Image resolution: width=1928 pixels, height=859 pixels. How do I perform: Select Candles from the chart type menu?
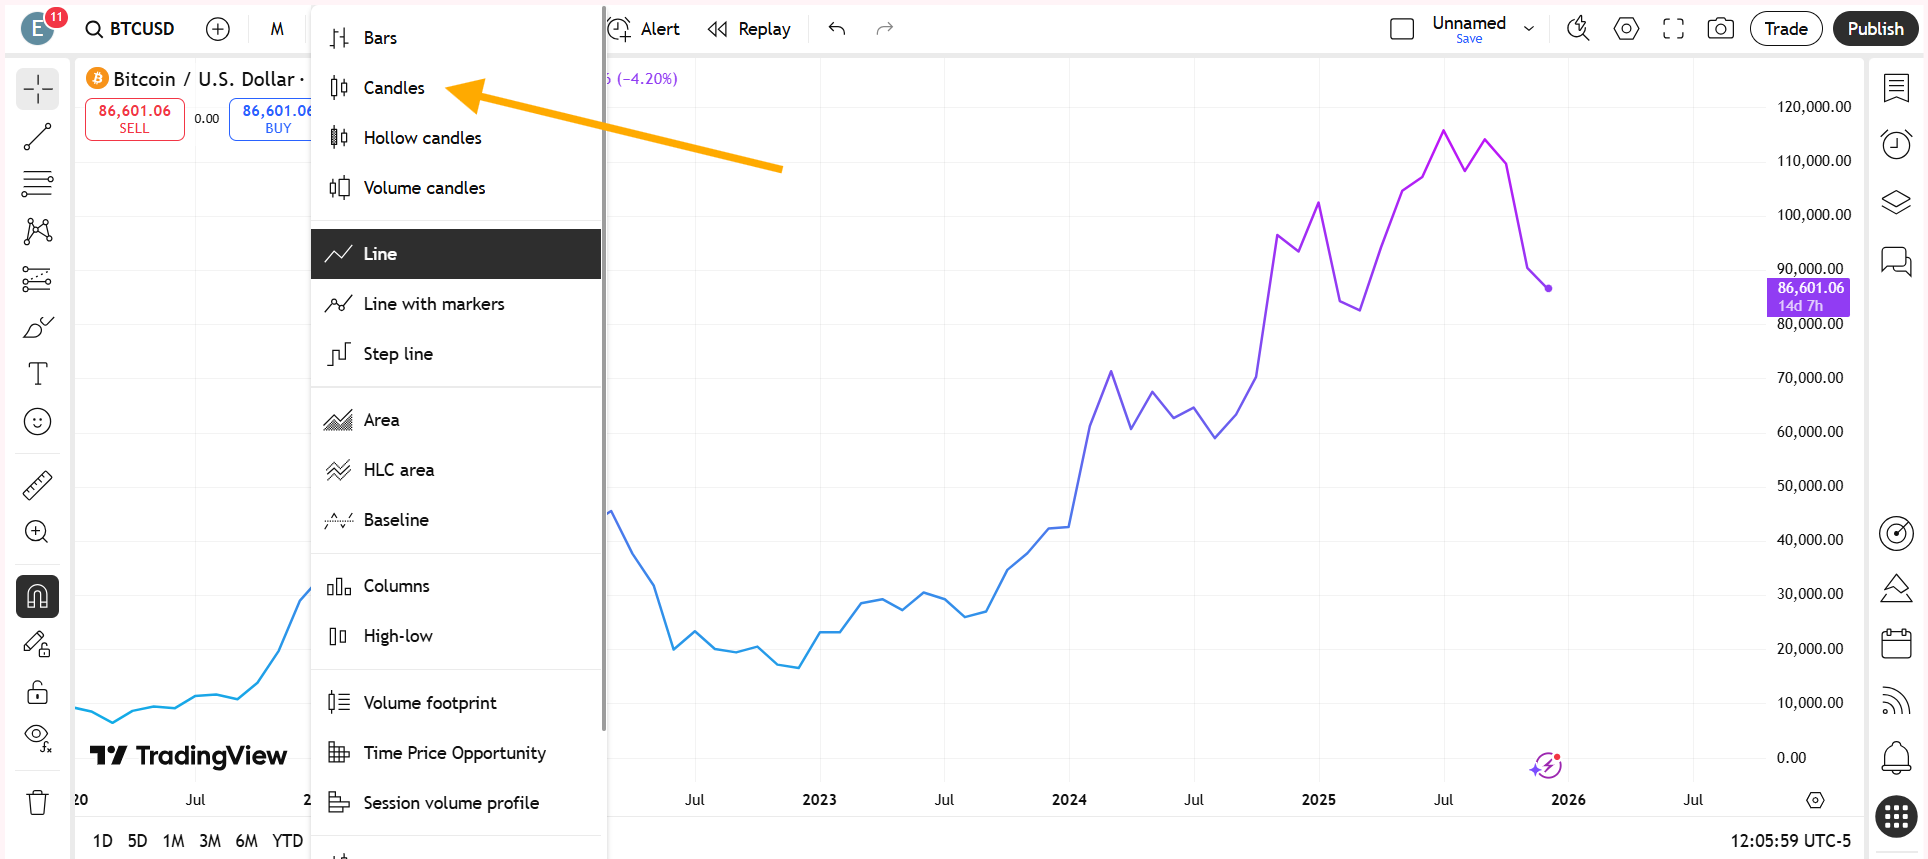coord(392,87)
